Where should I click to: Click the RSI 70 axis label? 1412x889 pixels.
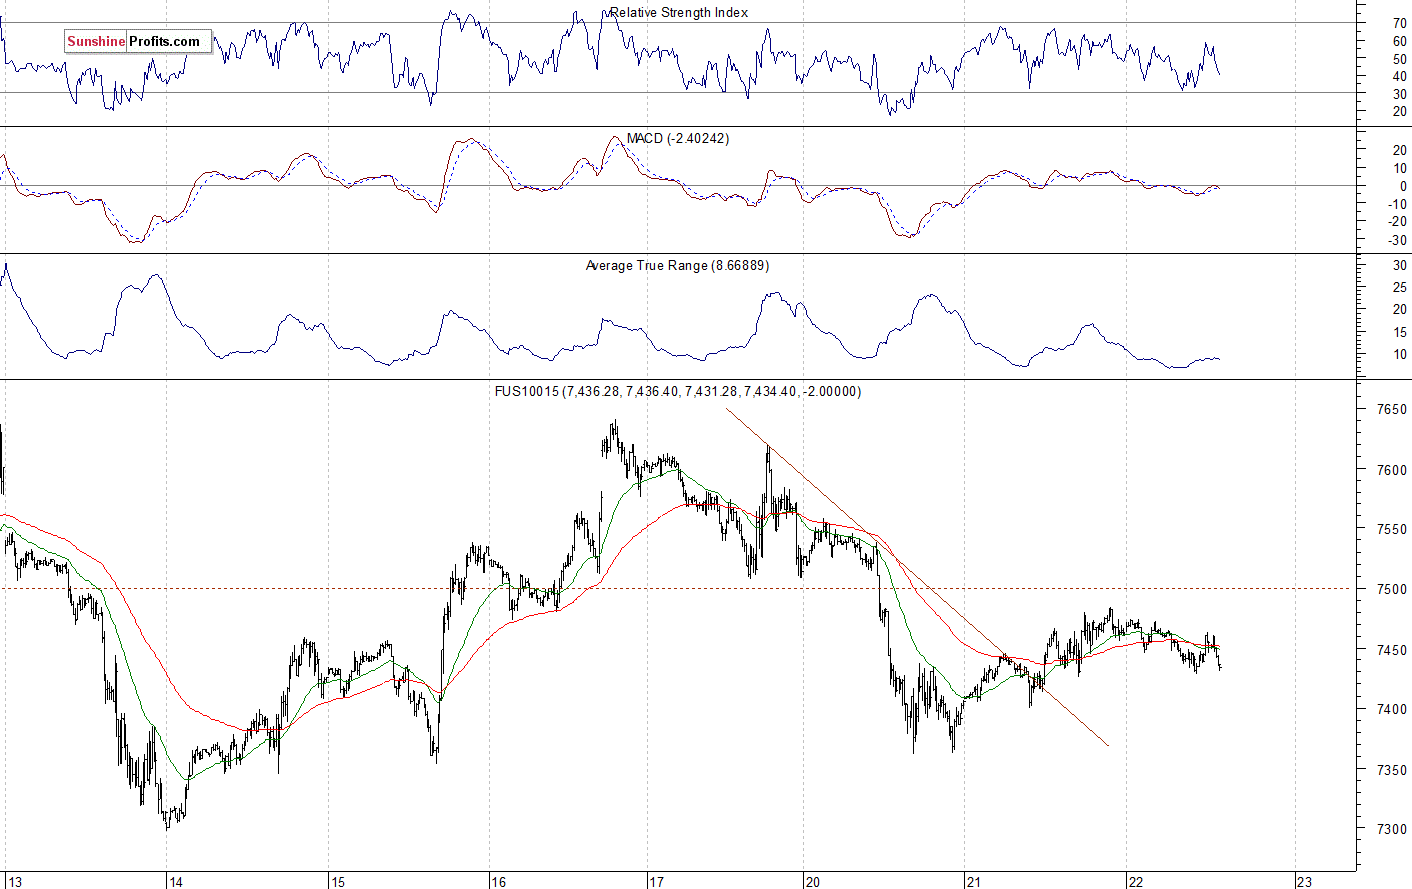pos(1399,23)
